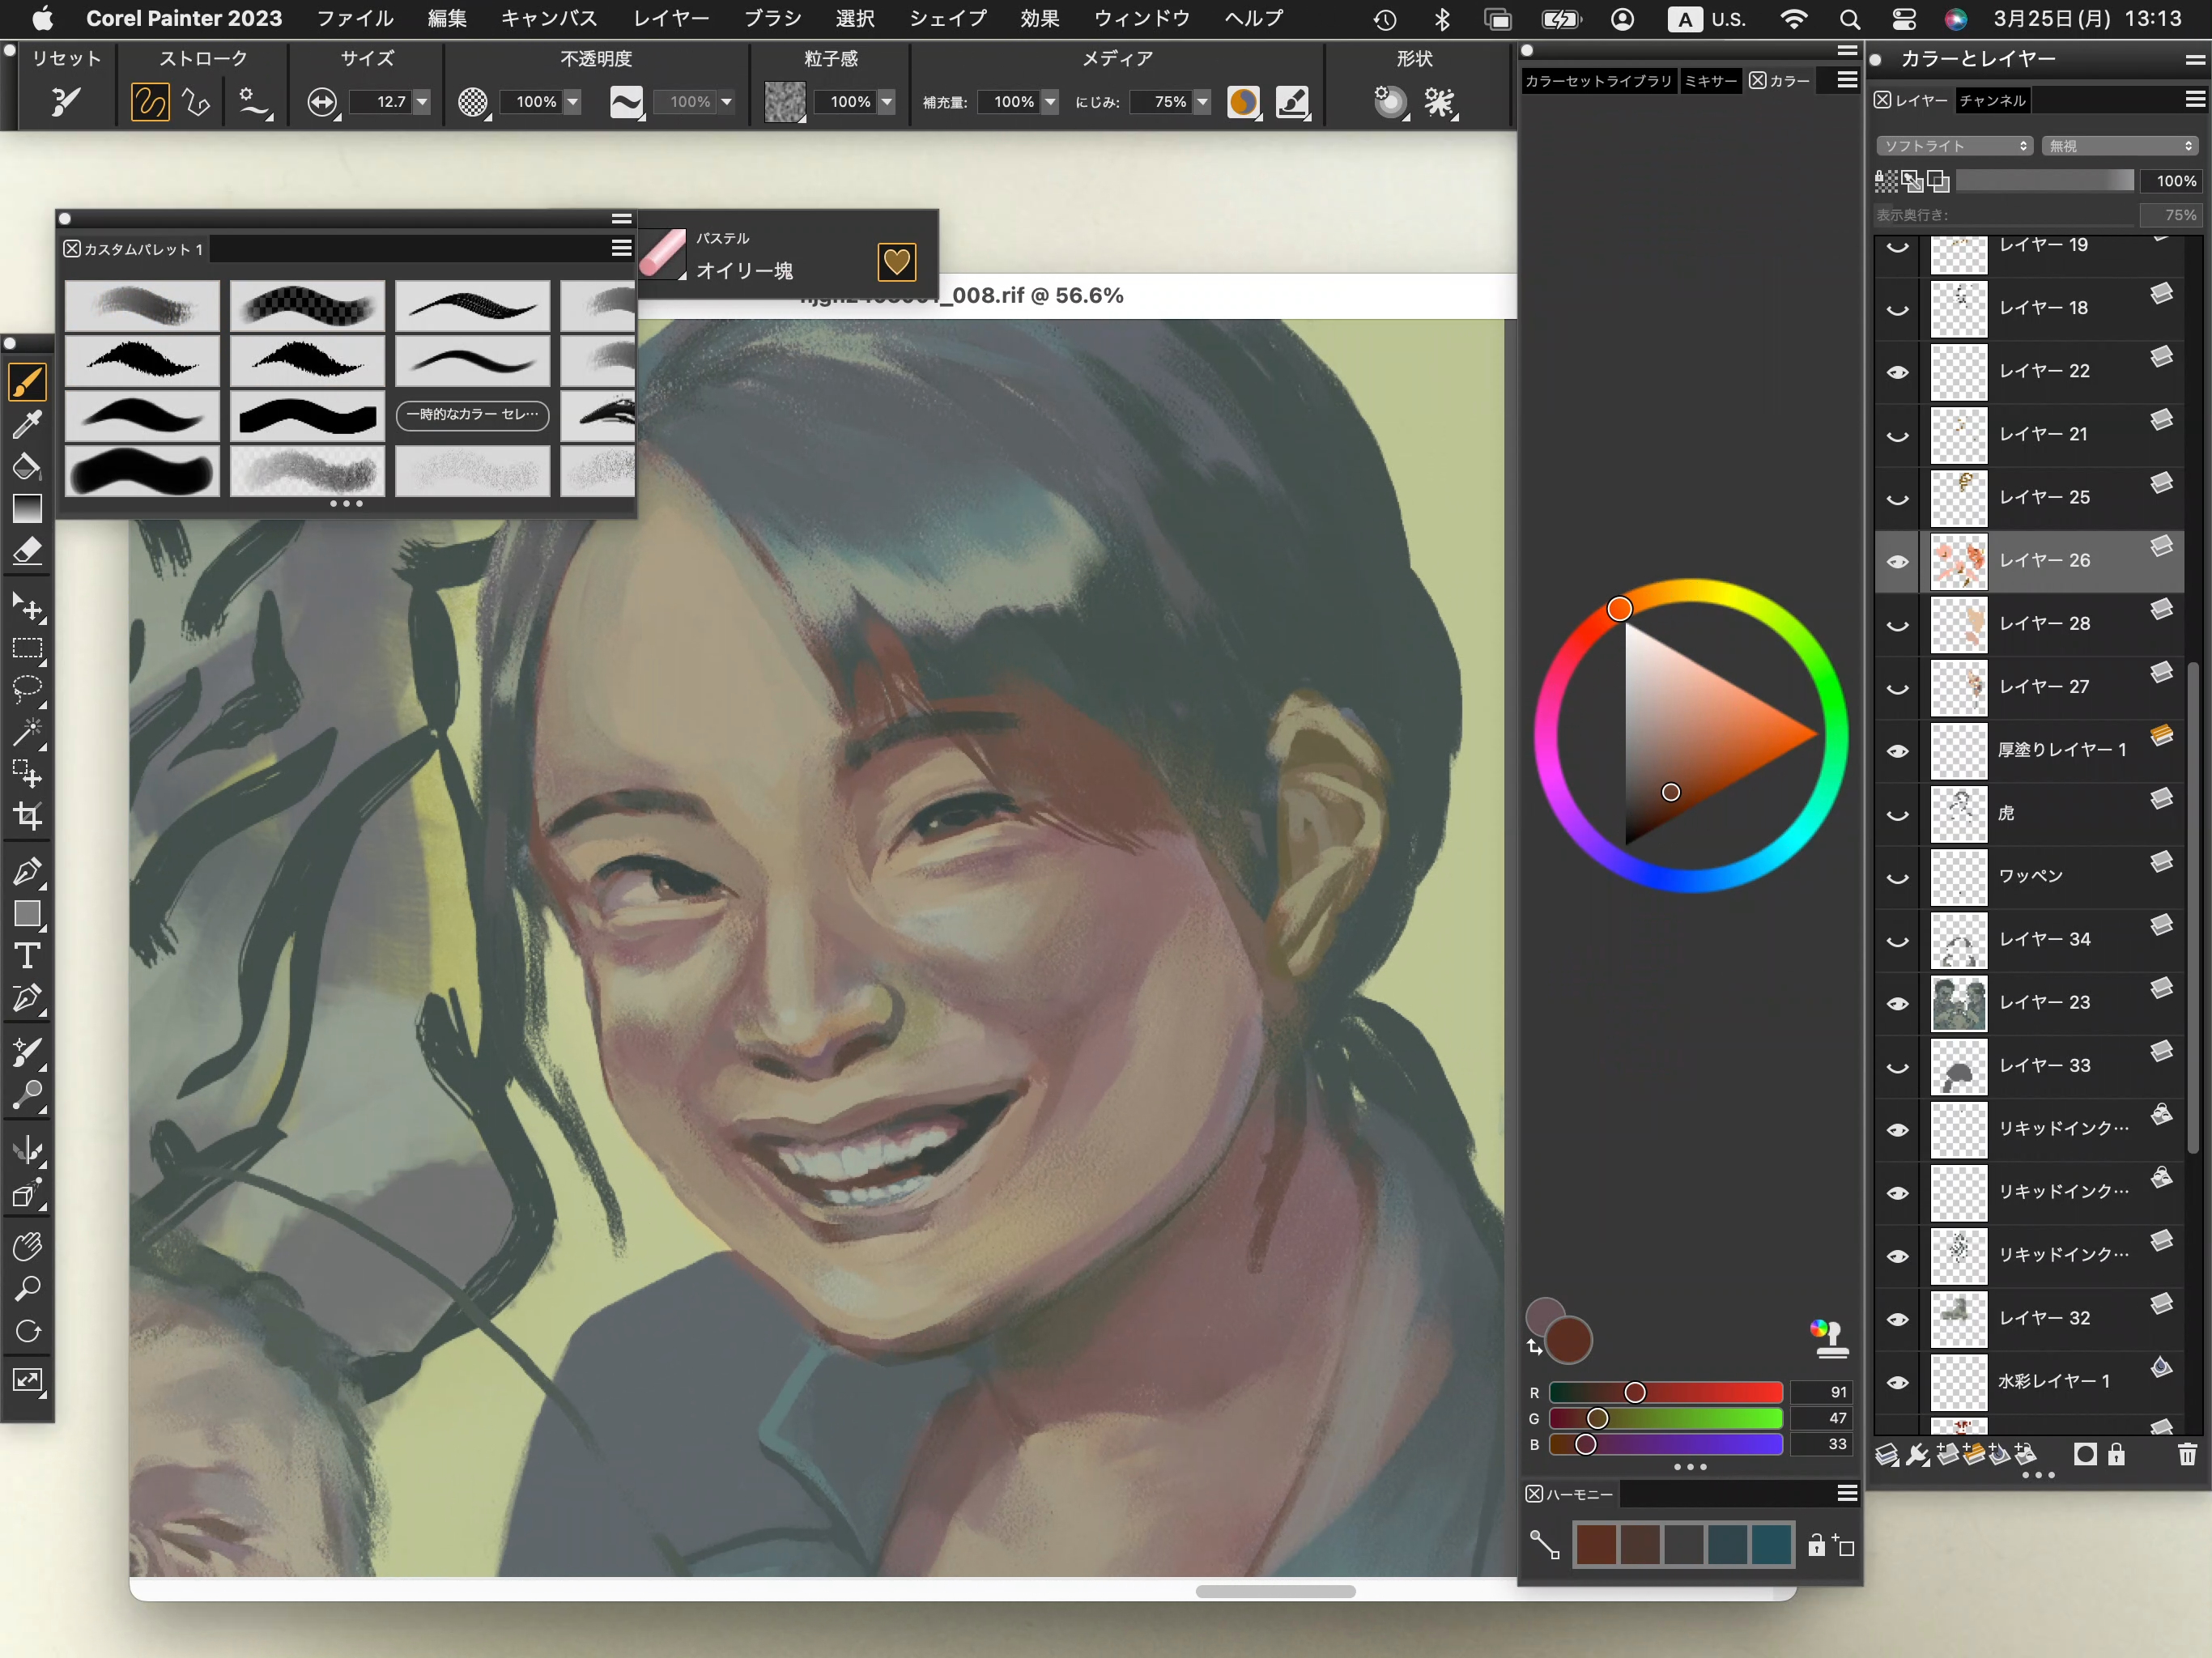2212x1658 pixels.
Task: Select the ワッペン layer
Action: pyautogui.click(x=2028, y=877)
